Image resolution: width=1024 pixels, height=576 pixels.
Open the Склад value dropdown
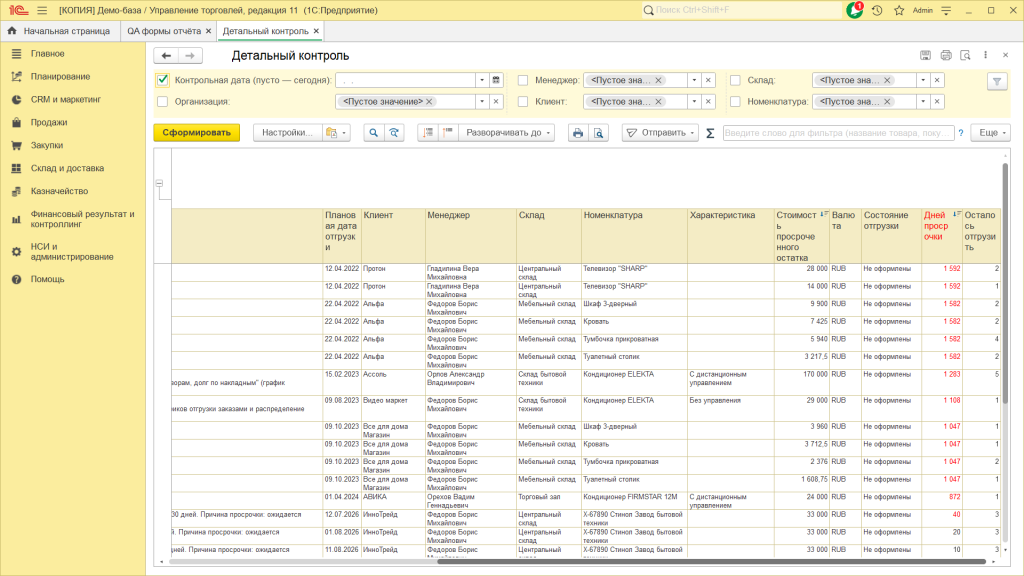[x=923, y=80]
